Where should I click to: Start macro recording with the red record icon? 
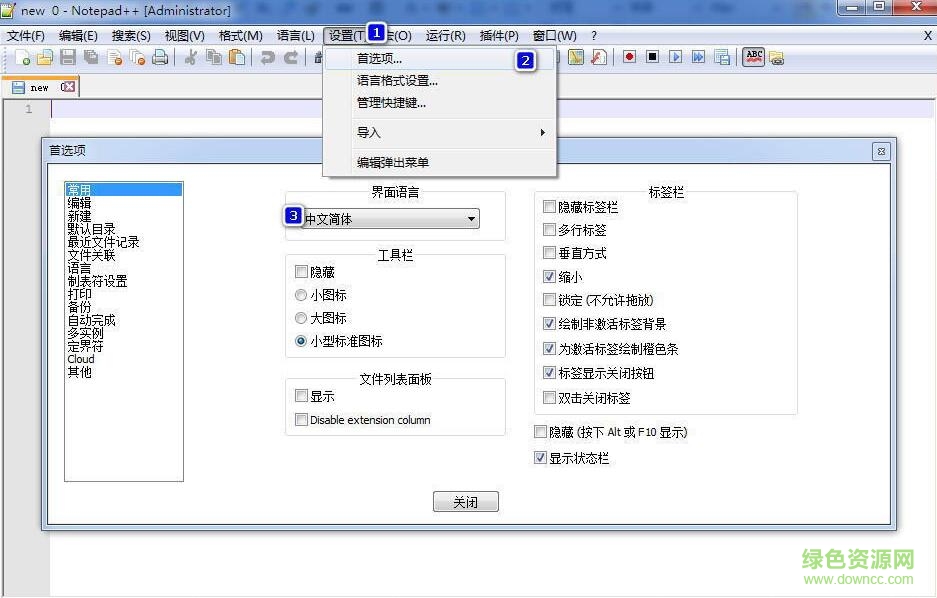(x=630, y=58)
